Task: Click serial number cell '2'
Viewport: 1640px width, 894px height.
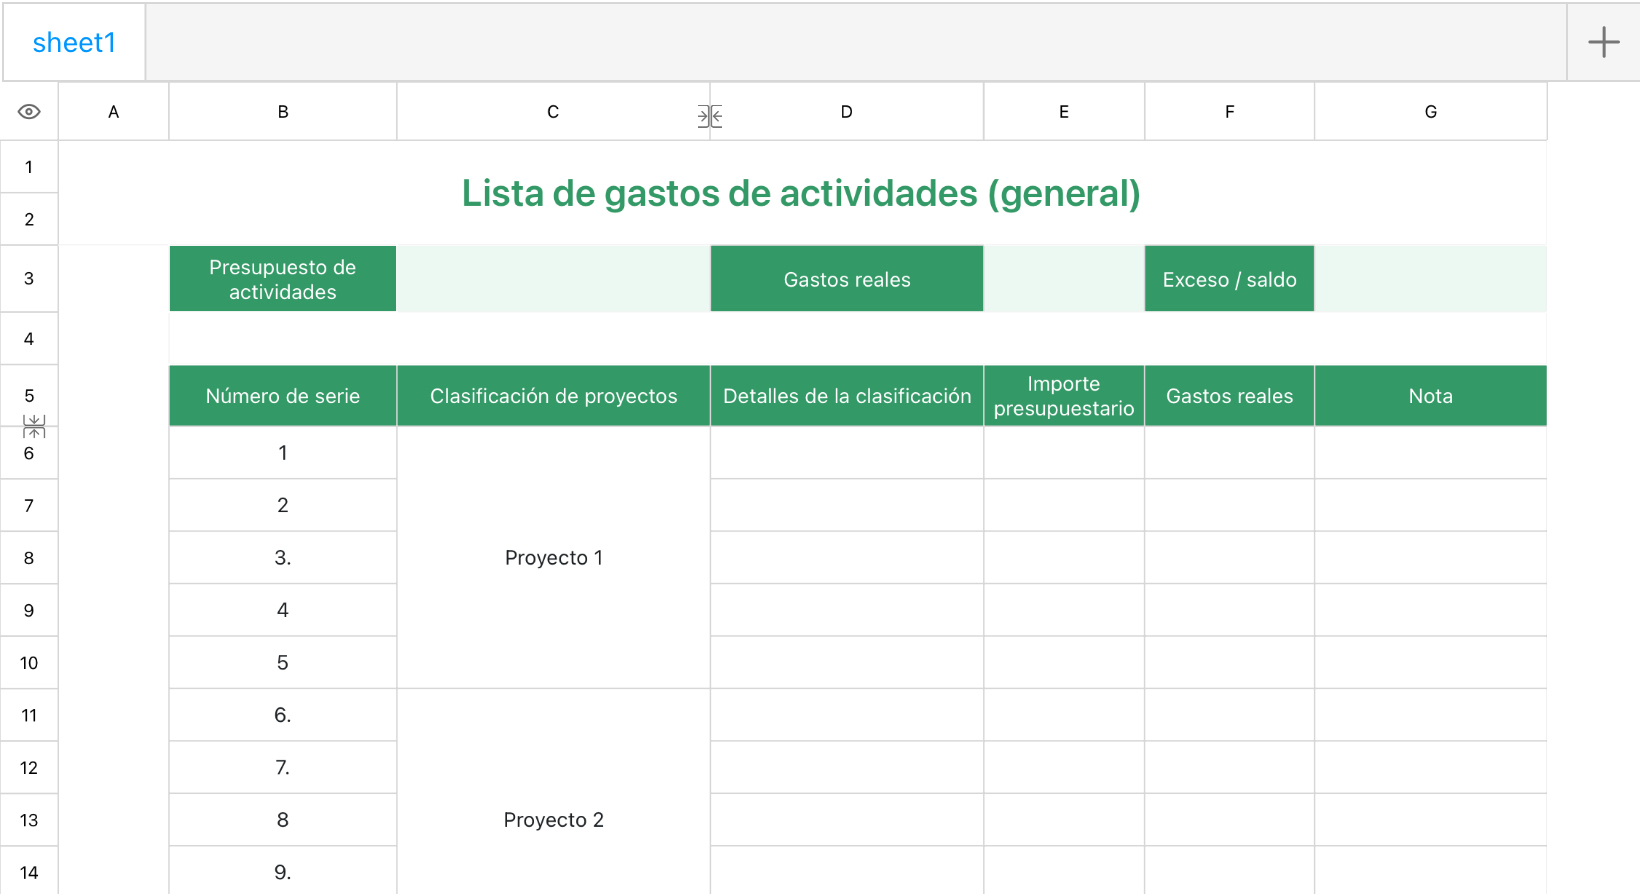Action: pos(283,506)
